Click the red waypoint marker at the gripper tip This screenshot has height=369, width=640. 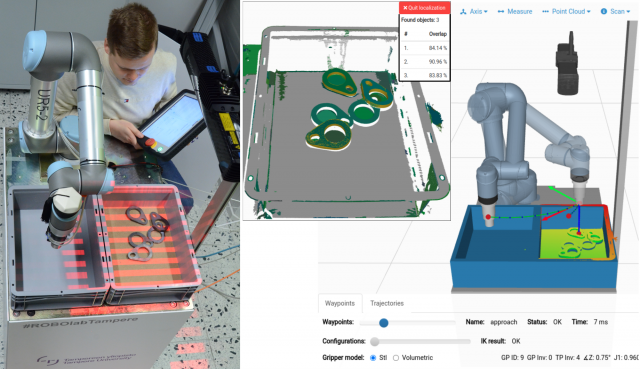tap(488, 217)
